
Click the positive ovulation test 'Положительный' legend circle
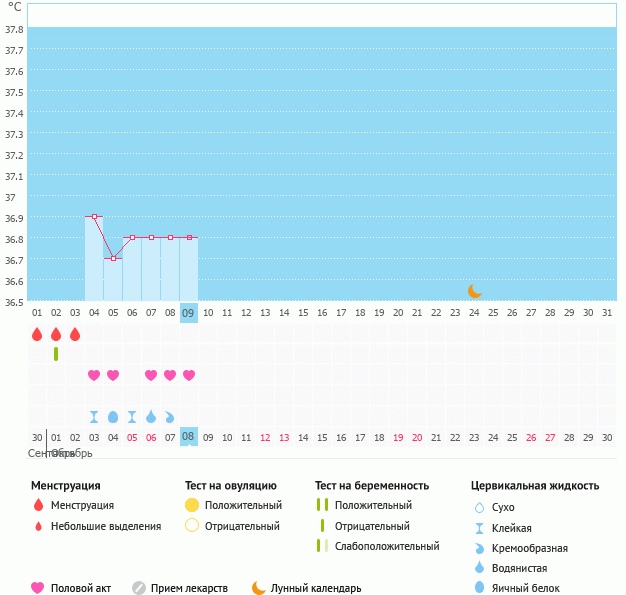pos(192,506)
